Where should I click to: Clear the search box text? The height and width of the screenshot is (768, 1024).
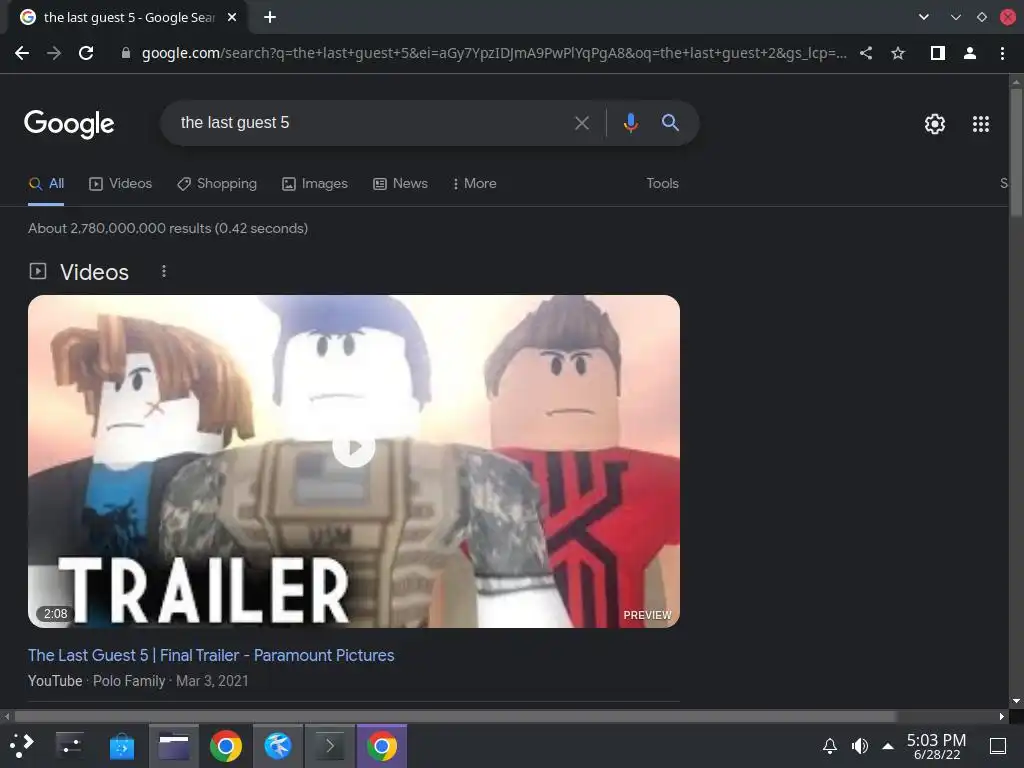coord(581,123)
